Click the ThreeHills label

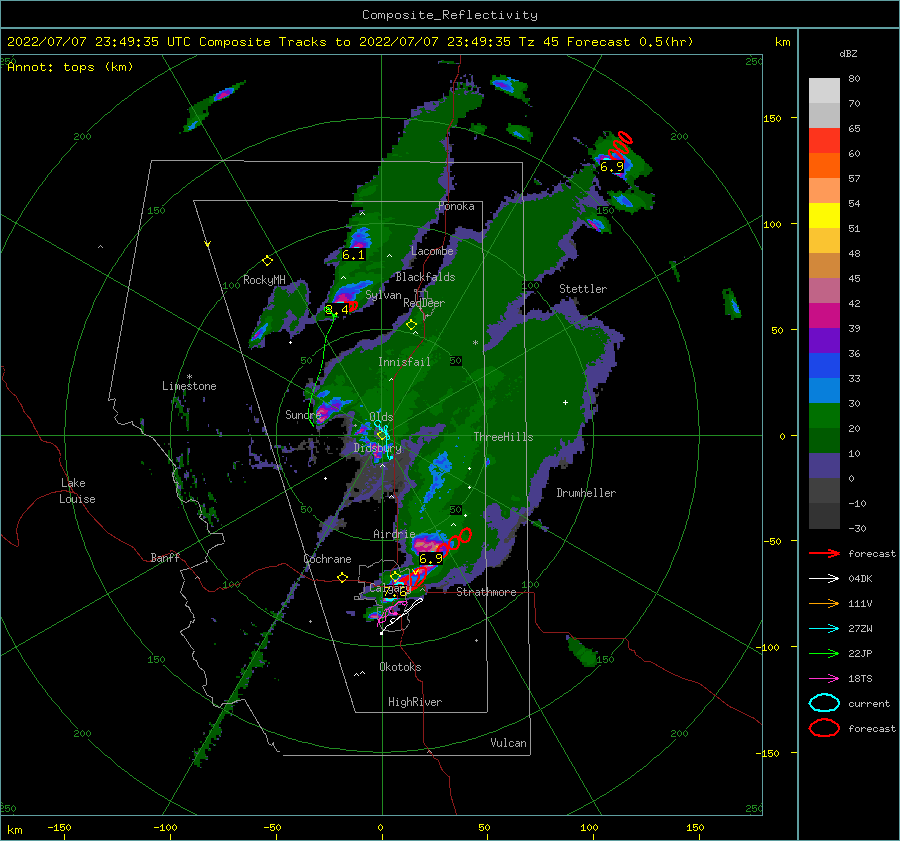point(503,437)
